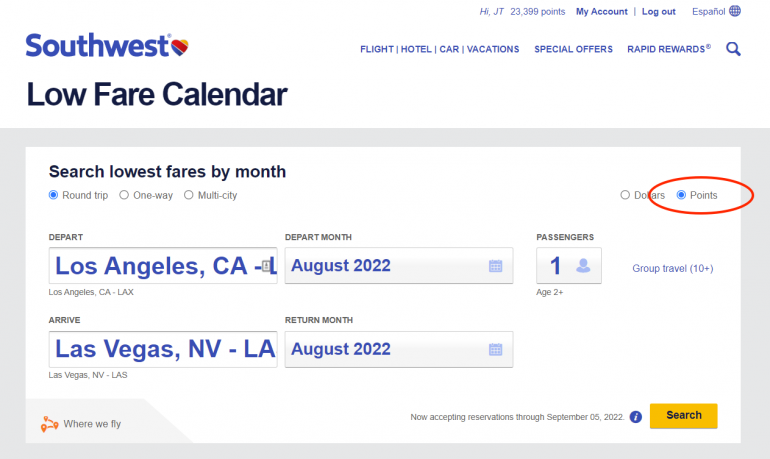Viewport: 770px width, 459px height.
Task: Open the return month calendar icon
Action: [495, 350]
